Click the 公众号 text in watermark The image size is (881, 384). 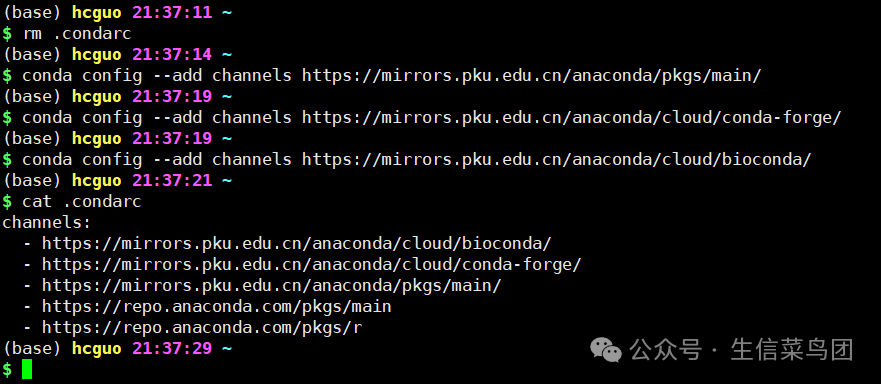coord(666,350)
